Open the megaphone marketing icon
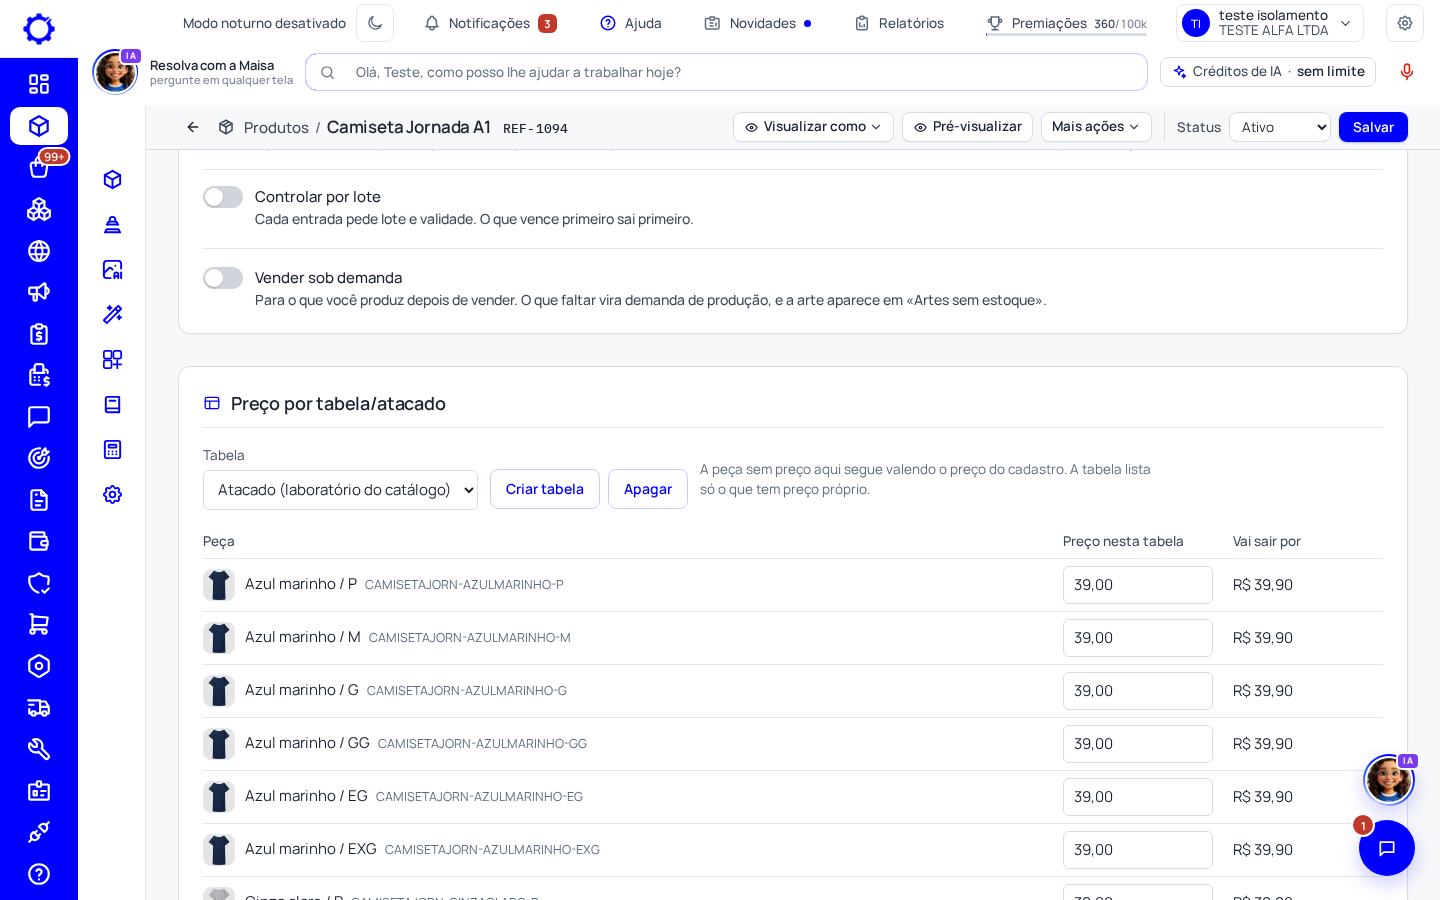Image resolution: width=1440 pixels, height=900 pixels. pyautogui.click(x=39, y=292)
